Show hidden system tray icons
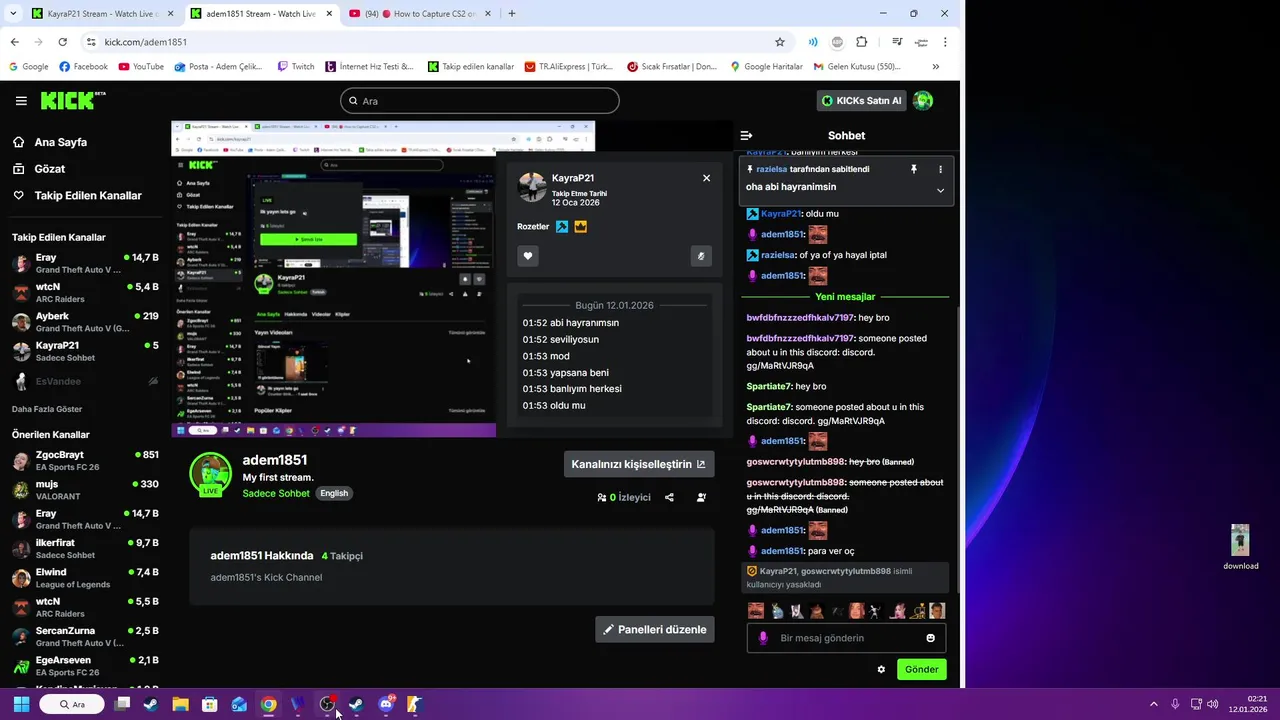 pos(1153,704)
